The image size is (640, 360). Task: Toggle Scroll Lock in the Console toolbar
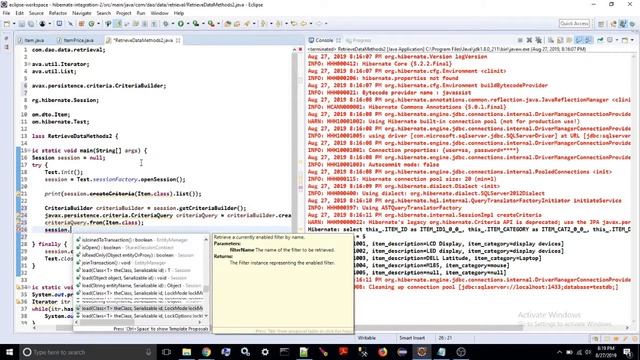(560, 40)
